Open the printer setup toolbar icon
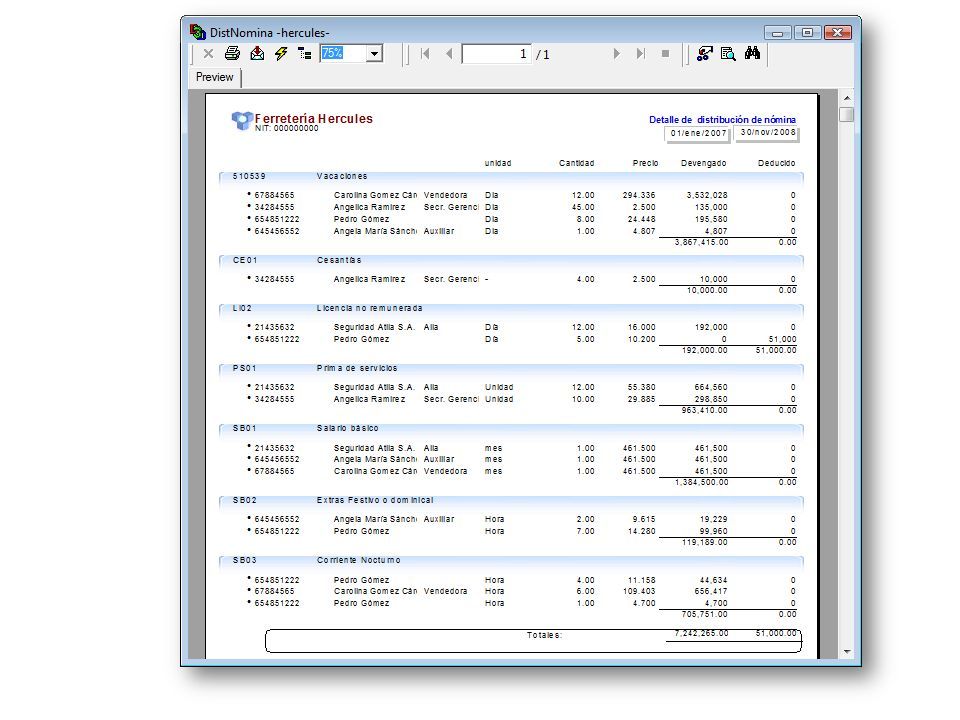The image size is (960, 720). (x=705, y=54)
